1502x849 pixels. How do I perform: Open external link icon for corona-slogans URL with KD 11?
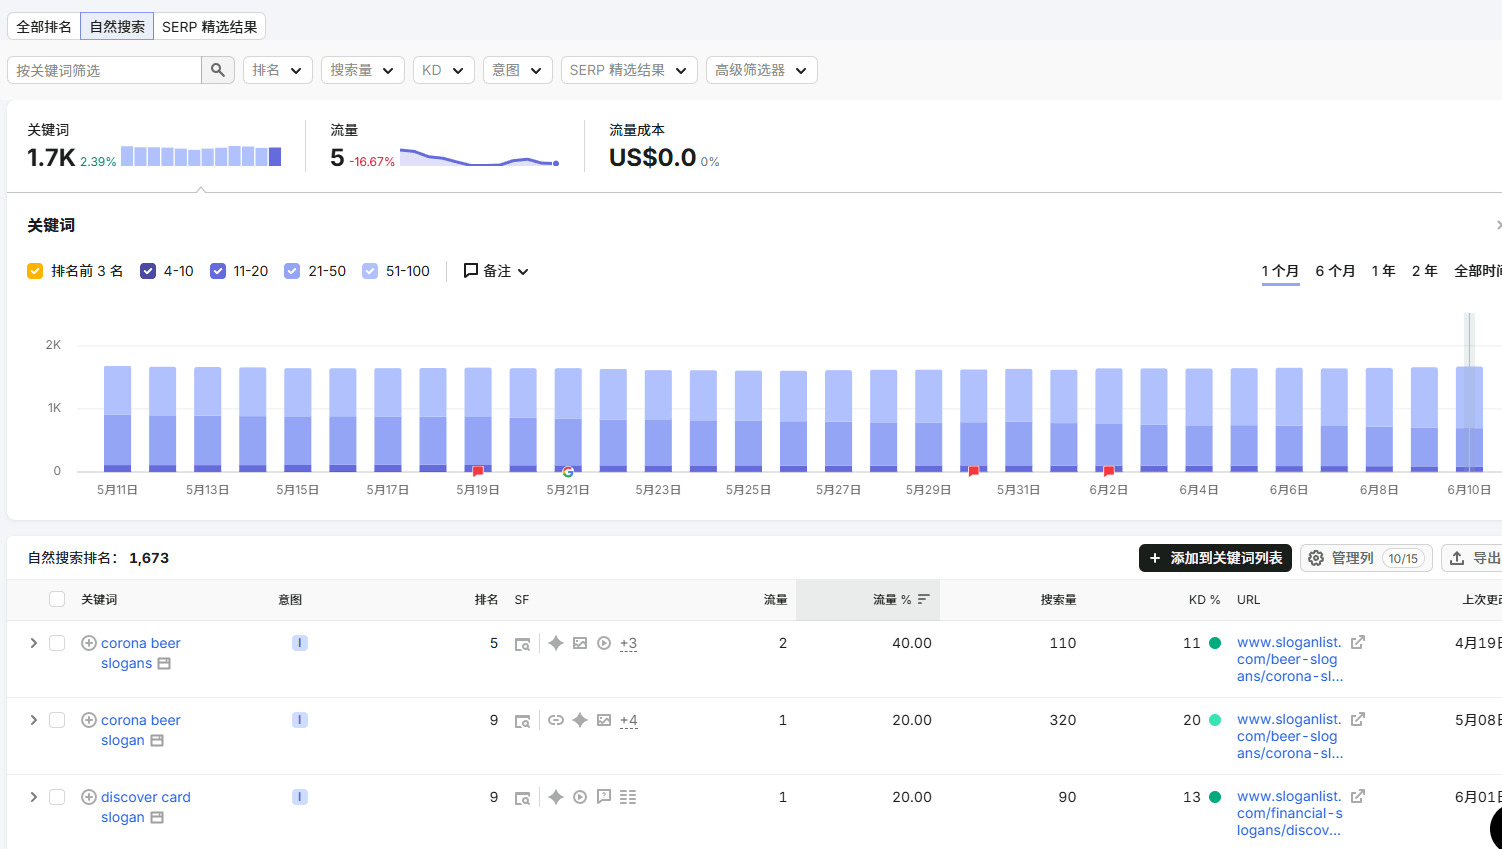click(x=1358, y=642)
